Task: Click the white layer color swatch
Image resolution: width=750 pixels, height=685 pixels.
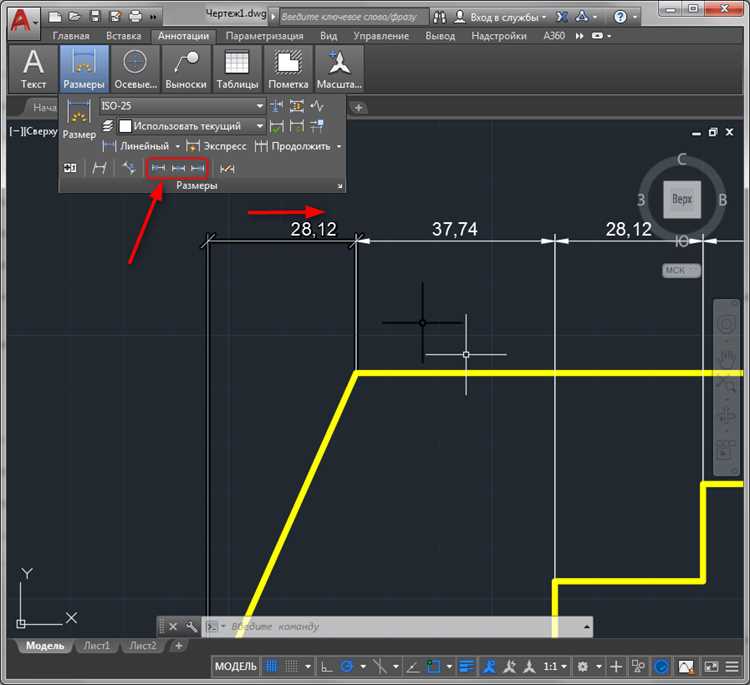Action: tap(125, 126)
